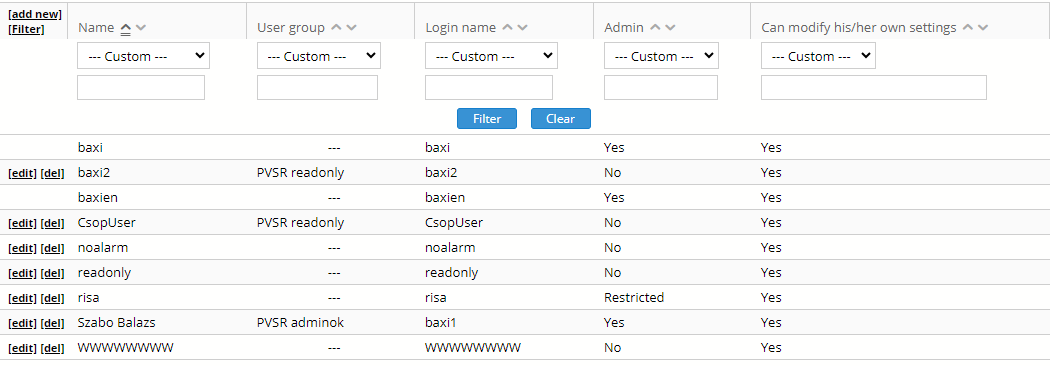This screenshot has width=1054, height=366.
Task: Edit the CsopUser entry
Action: tap(22, 223)
